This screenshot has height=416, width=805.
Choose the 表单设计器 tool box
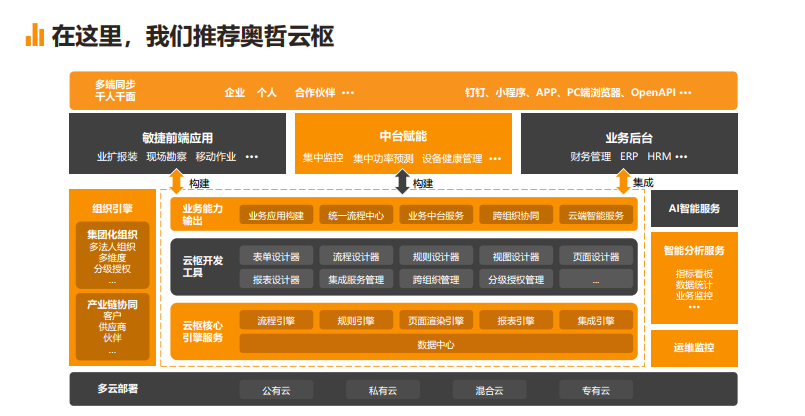(275, 256)
